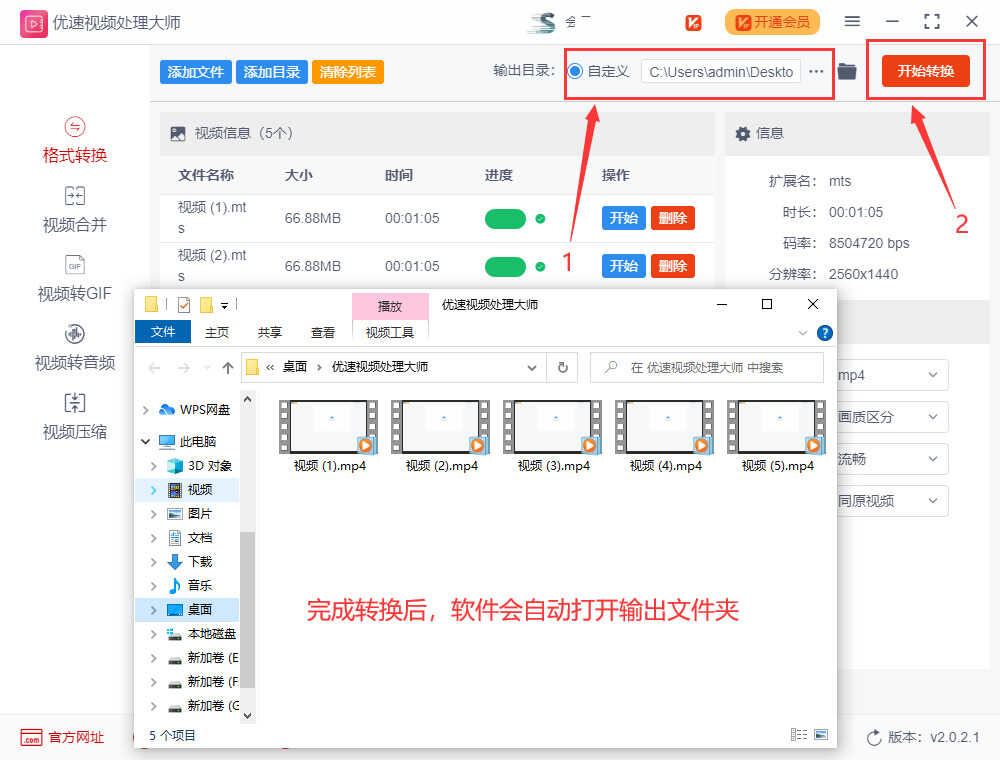Viewport: 1000px width, 760px height.
Task: Open the 格式转换 format conversion module
Action: tap(75, 141)
